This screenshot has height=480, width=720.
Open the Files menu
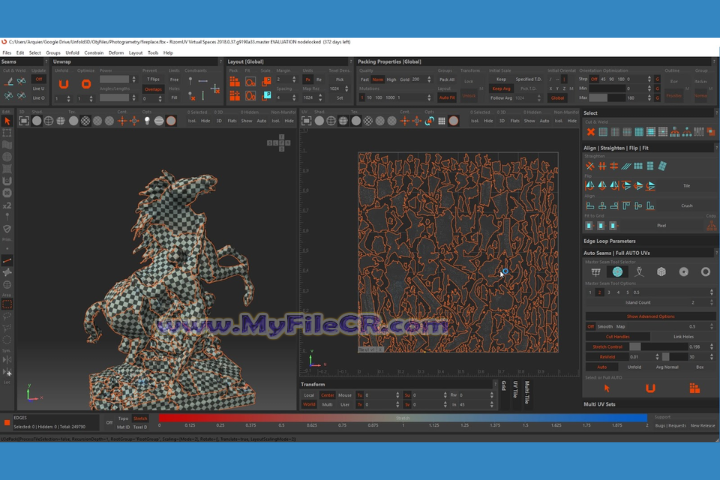pyautogui.click(x=6, y=53)
